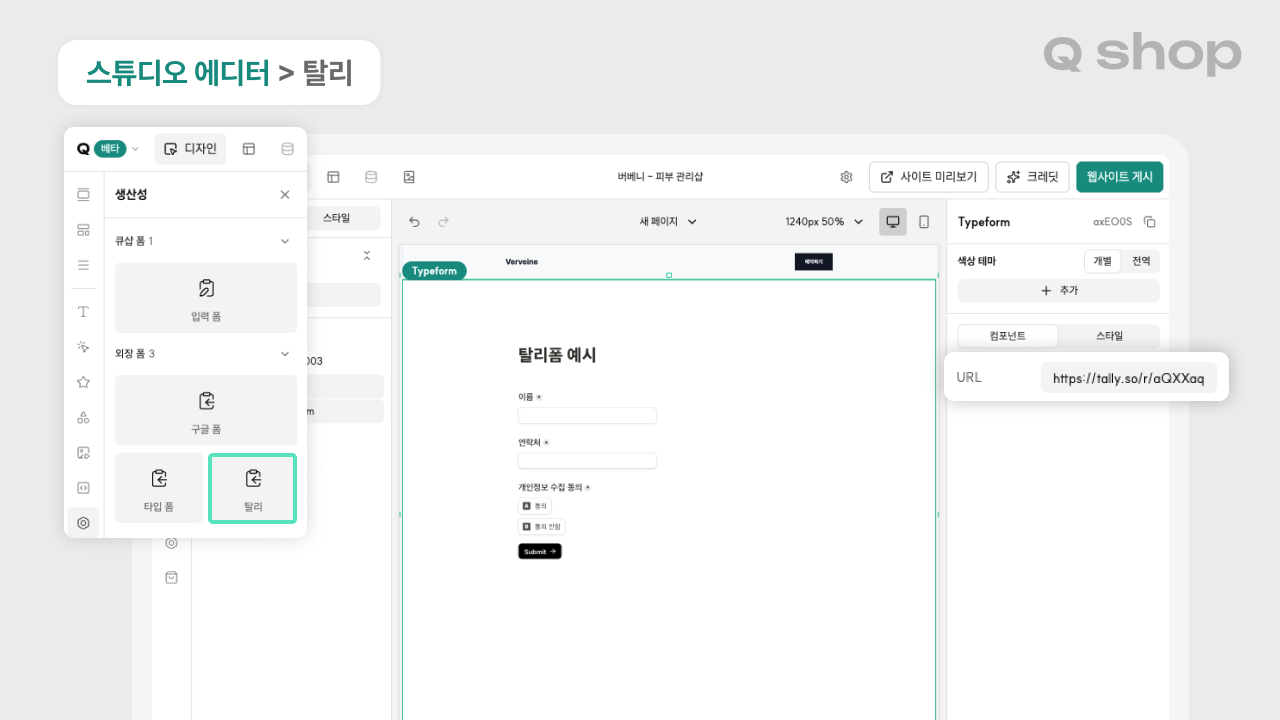Click the image icon in the editor top bar
This screenshot has width=1280, height=720.
tap(409, 177)
